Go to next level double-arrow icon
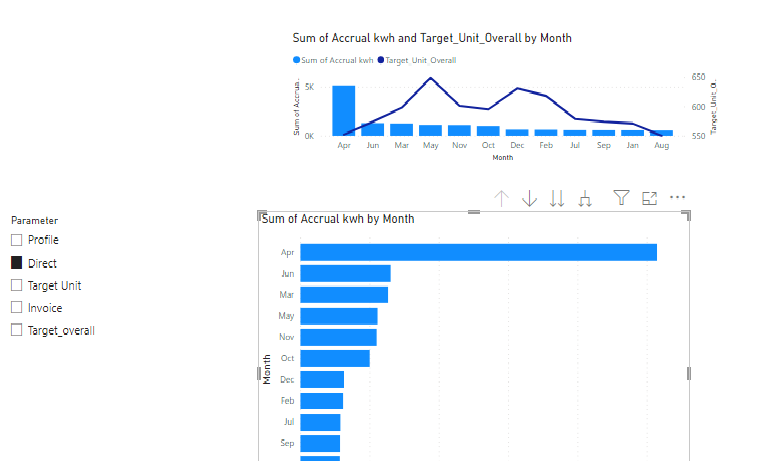Image resolution: width=762 pixels, height=461 pixels. pyautogui.click(x=557, y=198)
